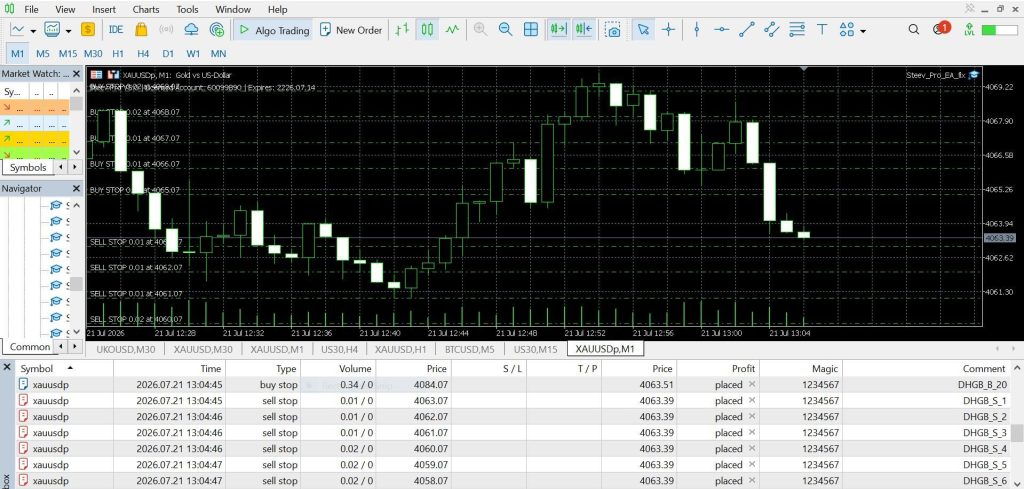Click the chart type line icon
This screenshot has width=1024, height=489.
17,29
